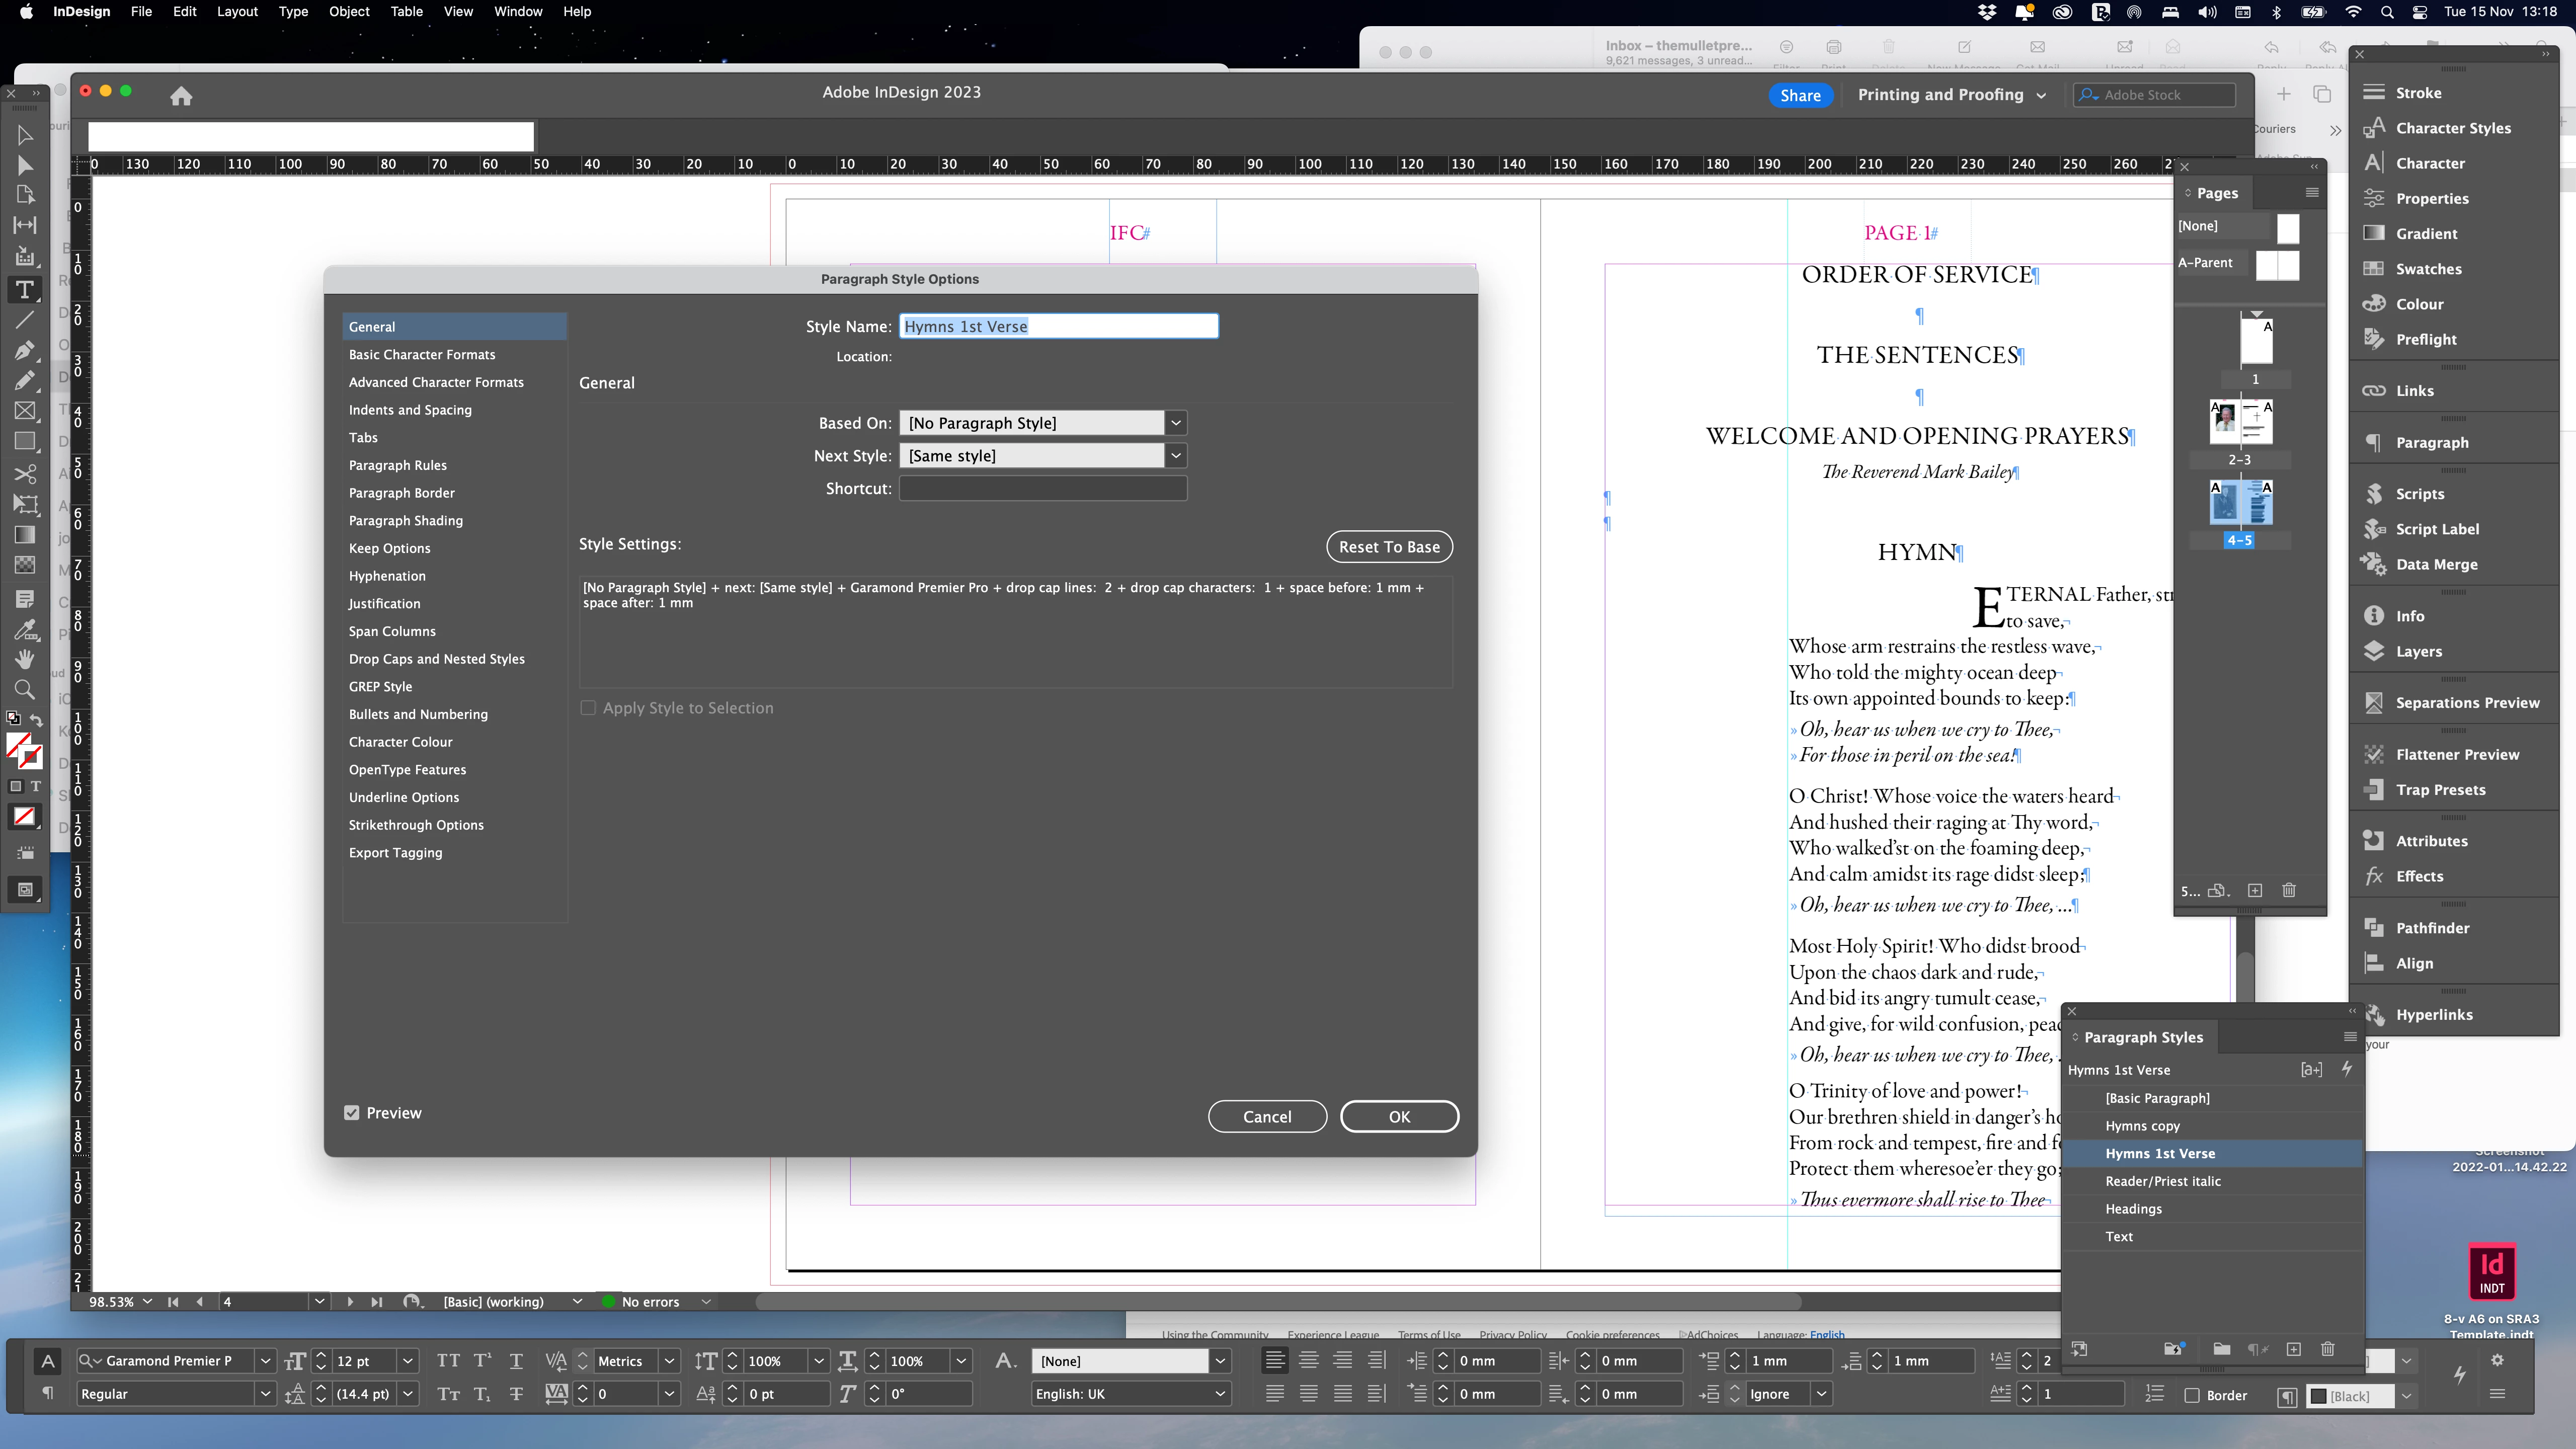
Task: Open Printing and Proofing workspace dropdown
Action: pos(1951,95)
